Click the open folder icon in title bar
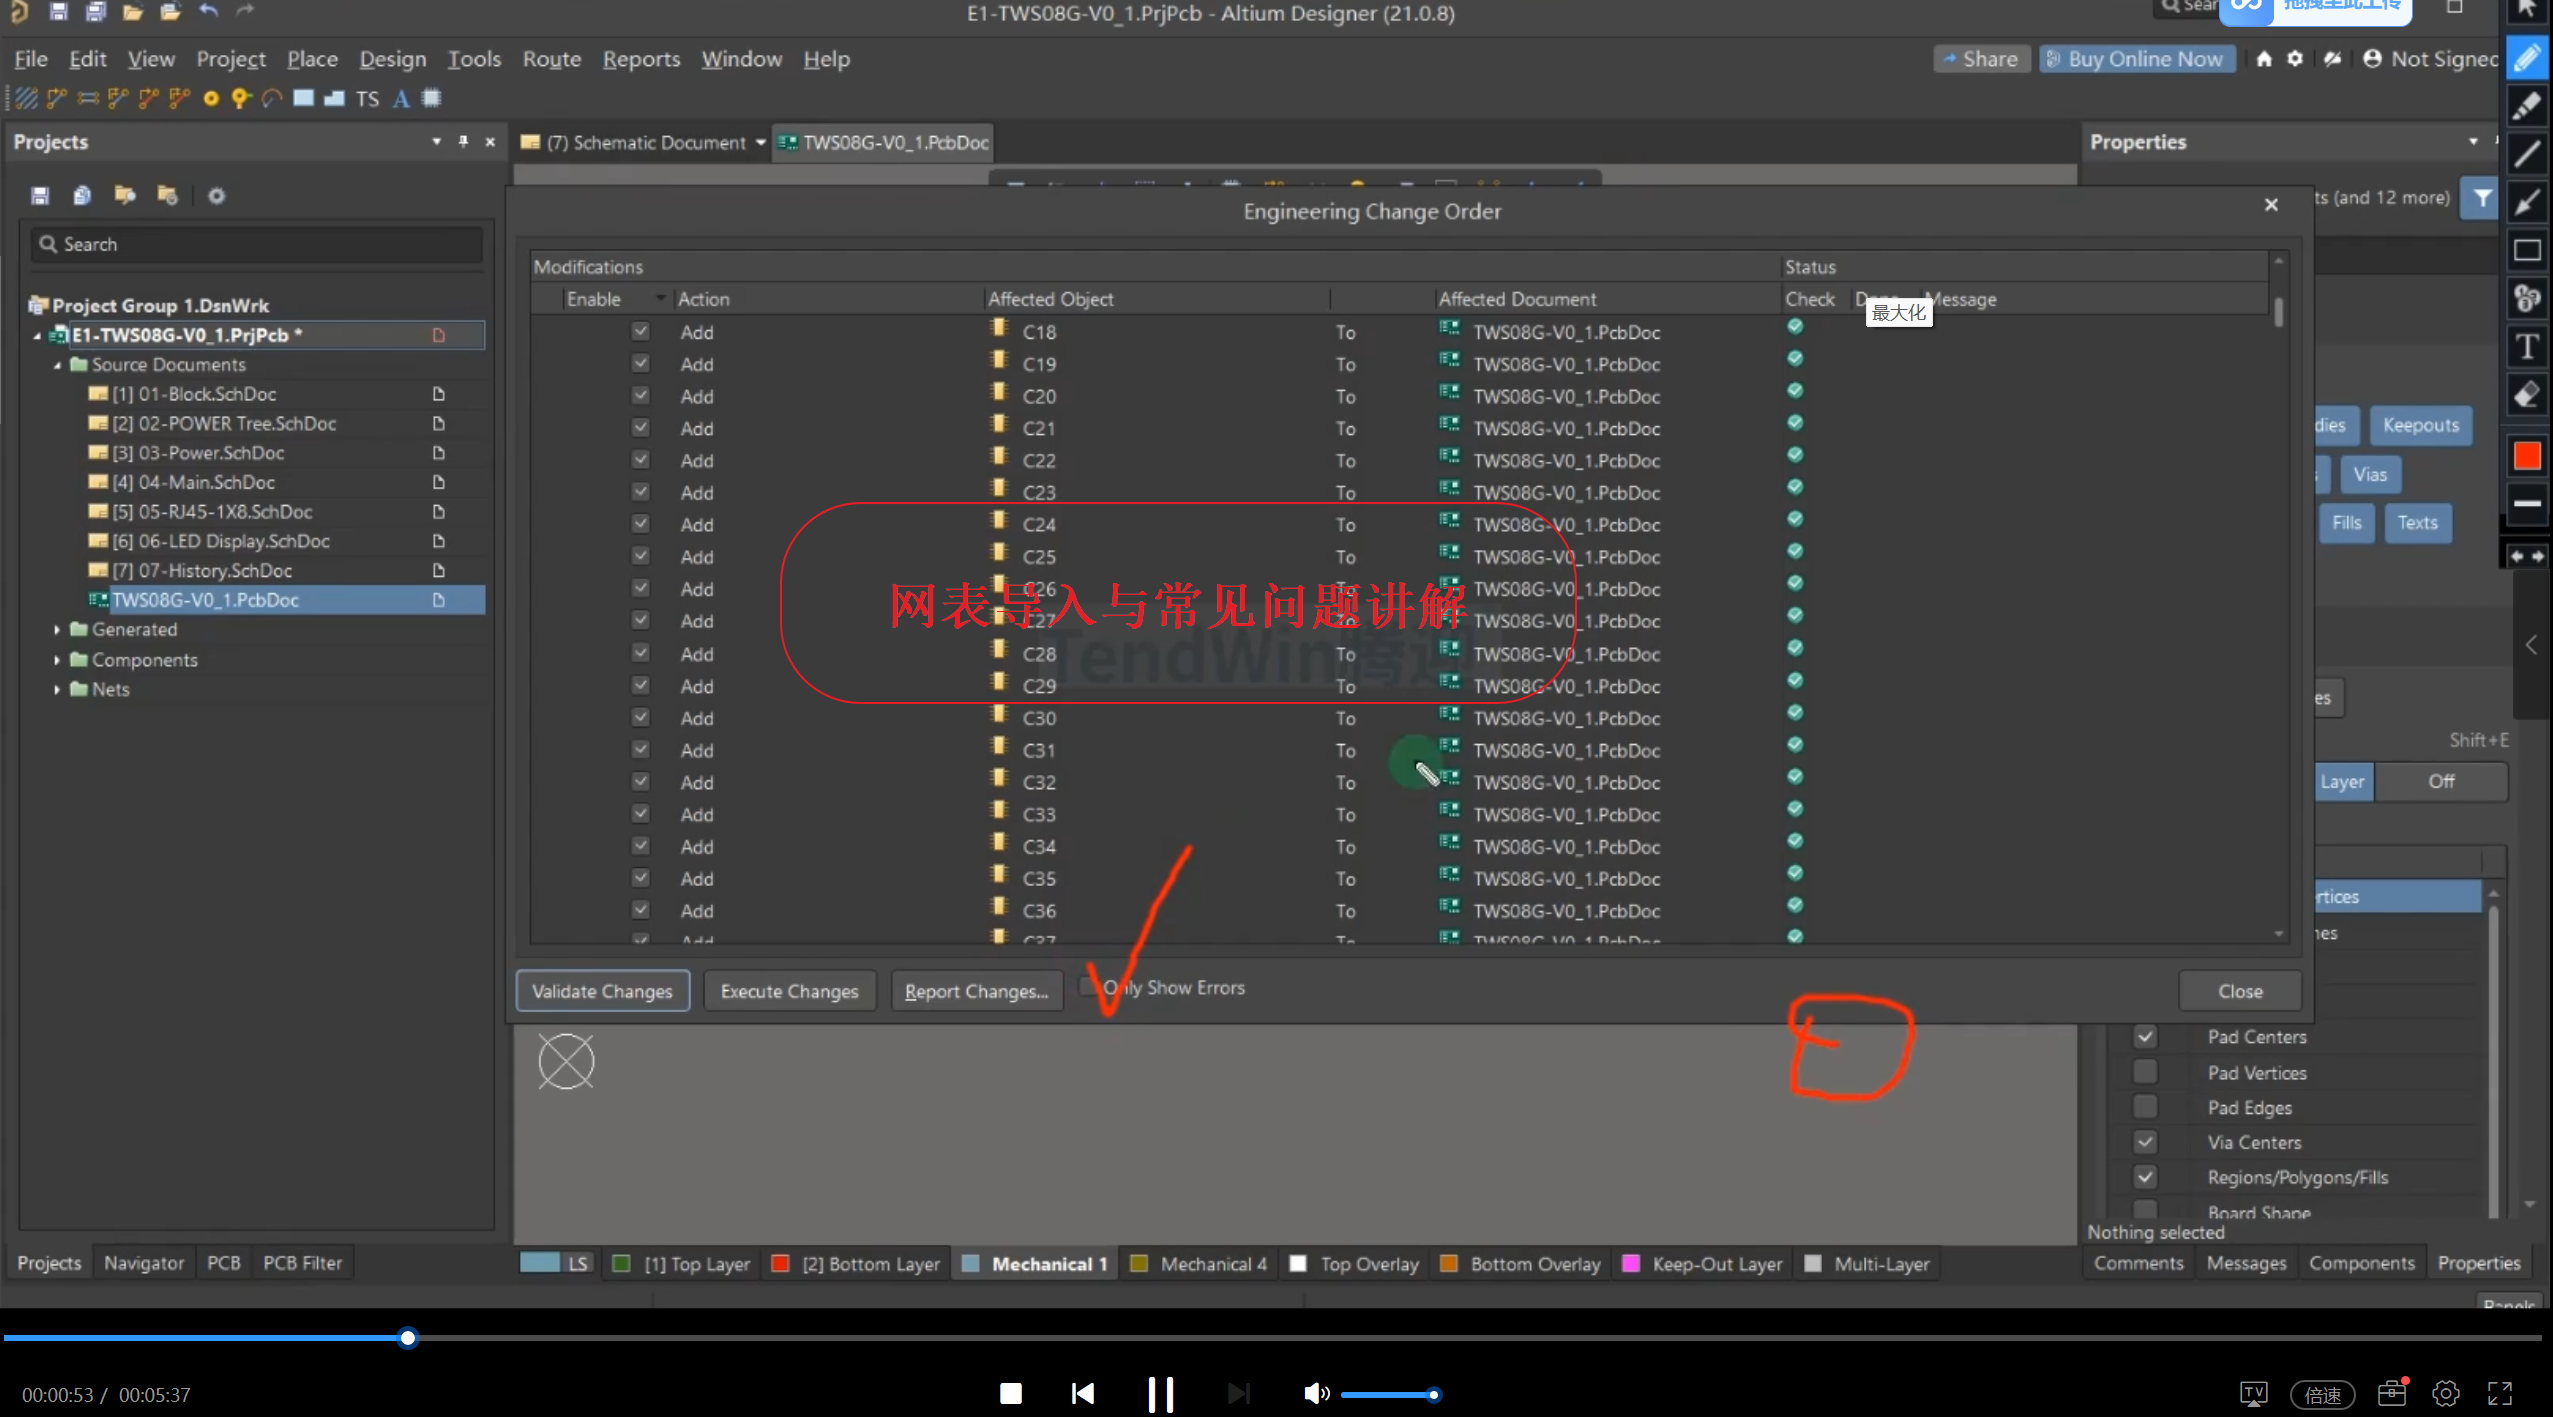This screenshot has height=1417, width=2553. point(133,12)
